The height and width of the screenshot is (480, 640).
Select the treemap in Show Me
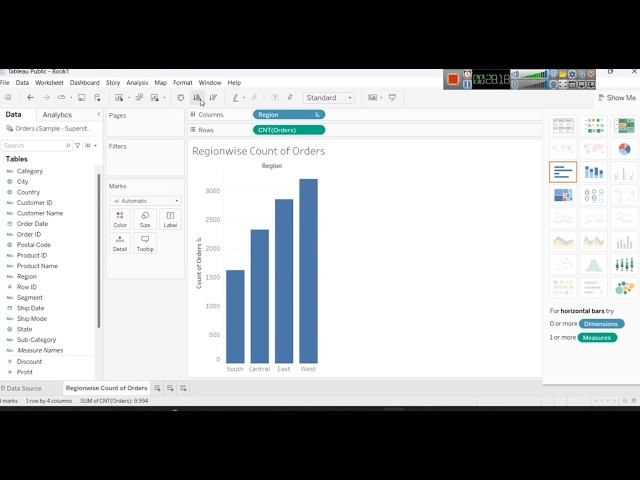pyautogui.click(x=563, y=195)
